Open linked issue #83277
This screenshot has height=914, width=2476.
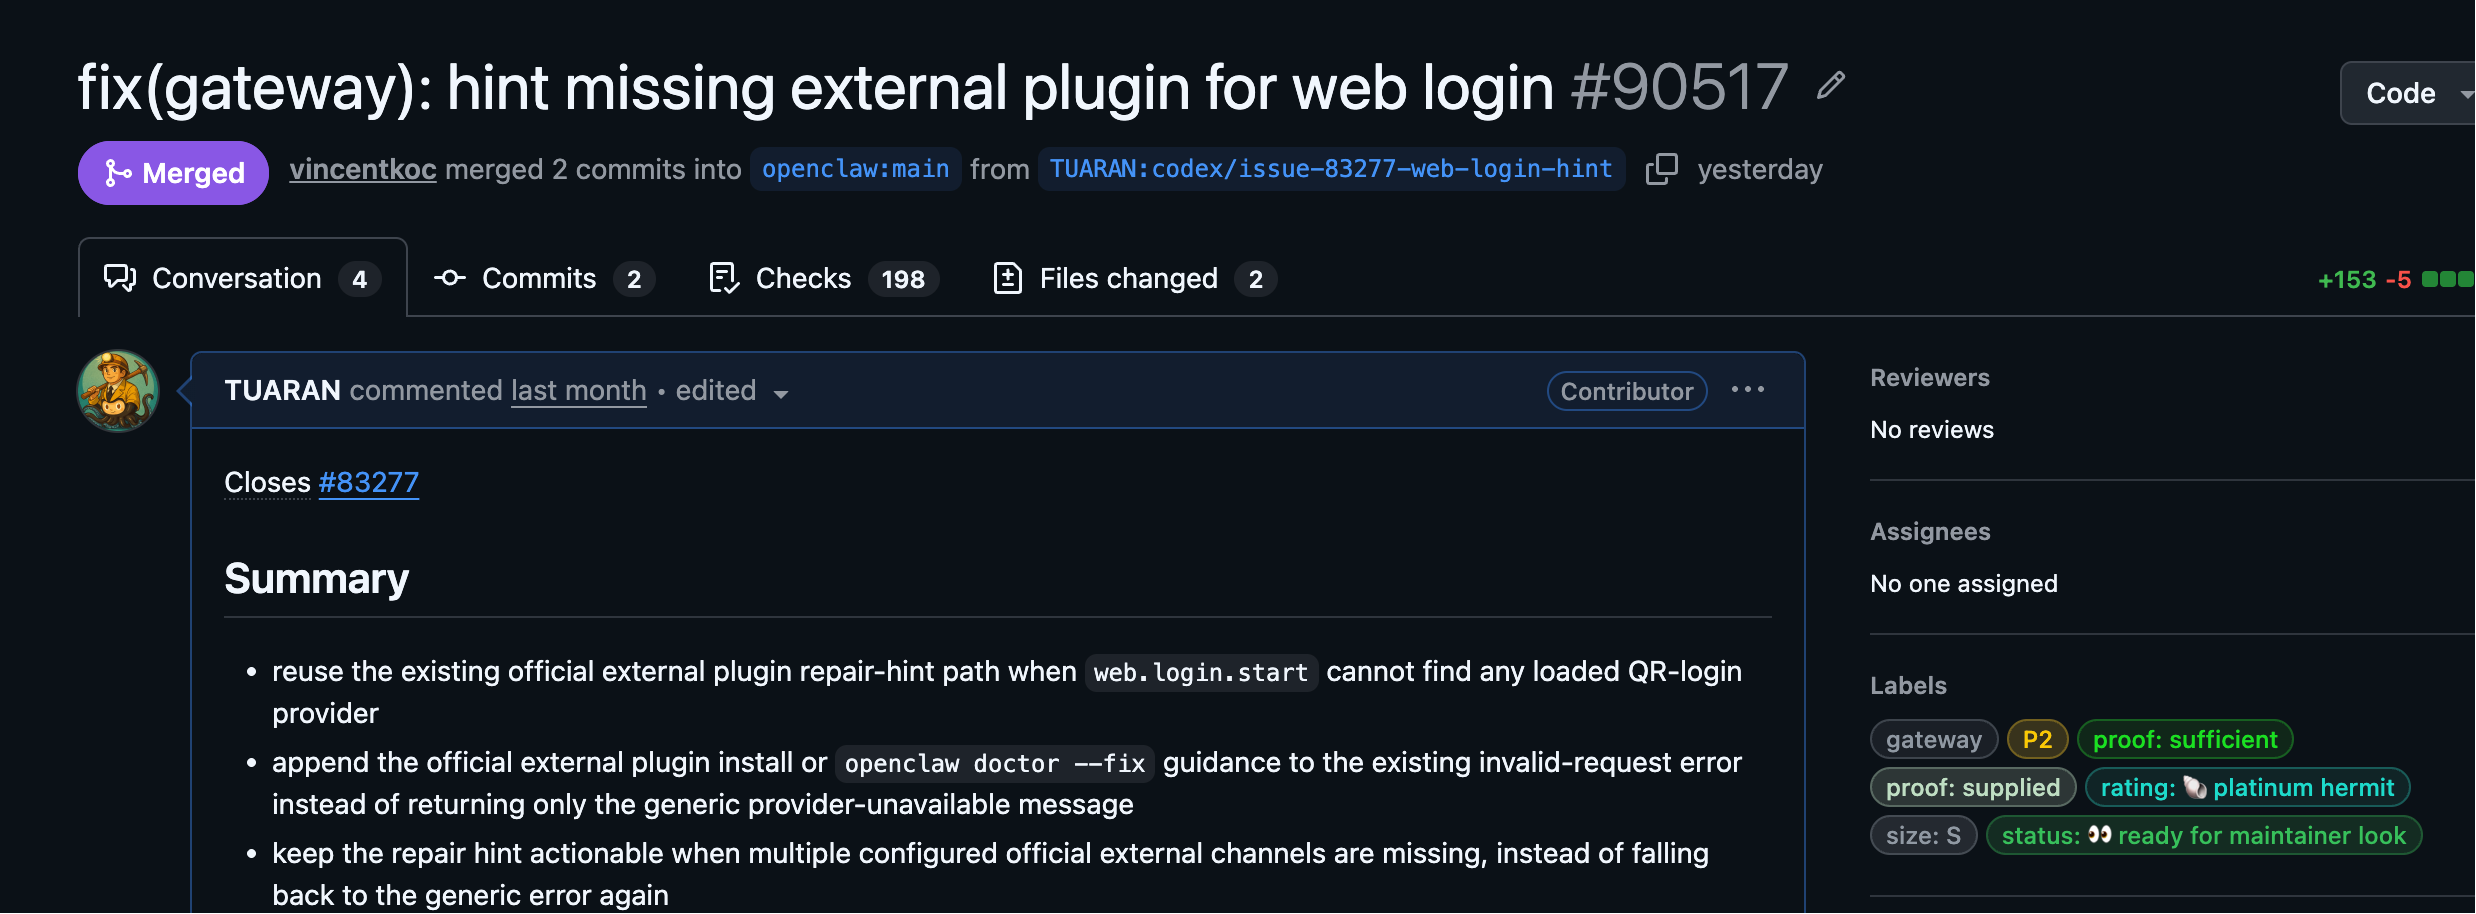coord(369,482)
